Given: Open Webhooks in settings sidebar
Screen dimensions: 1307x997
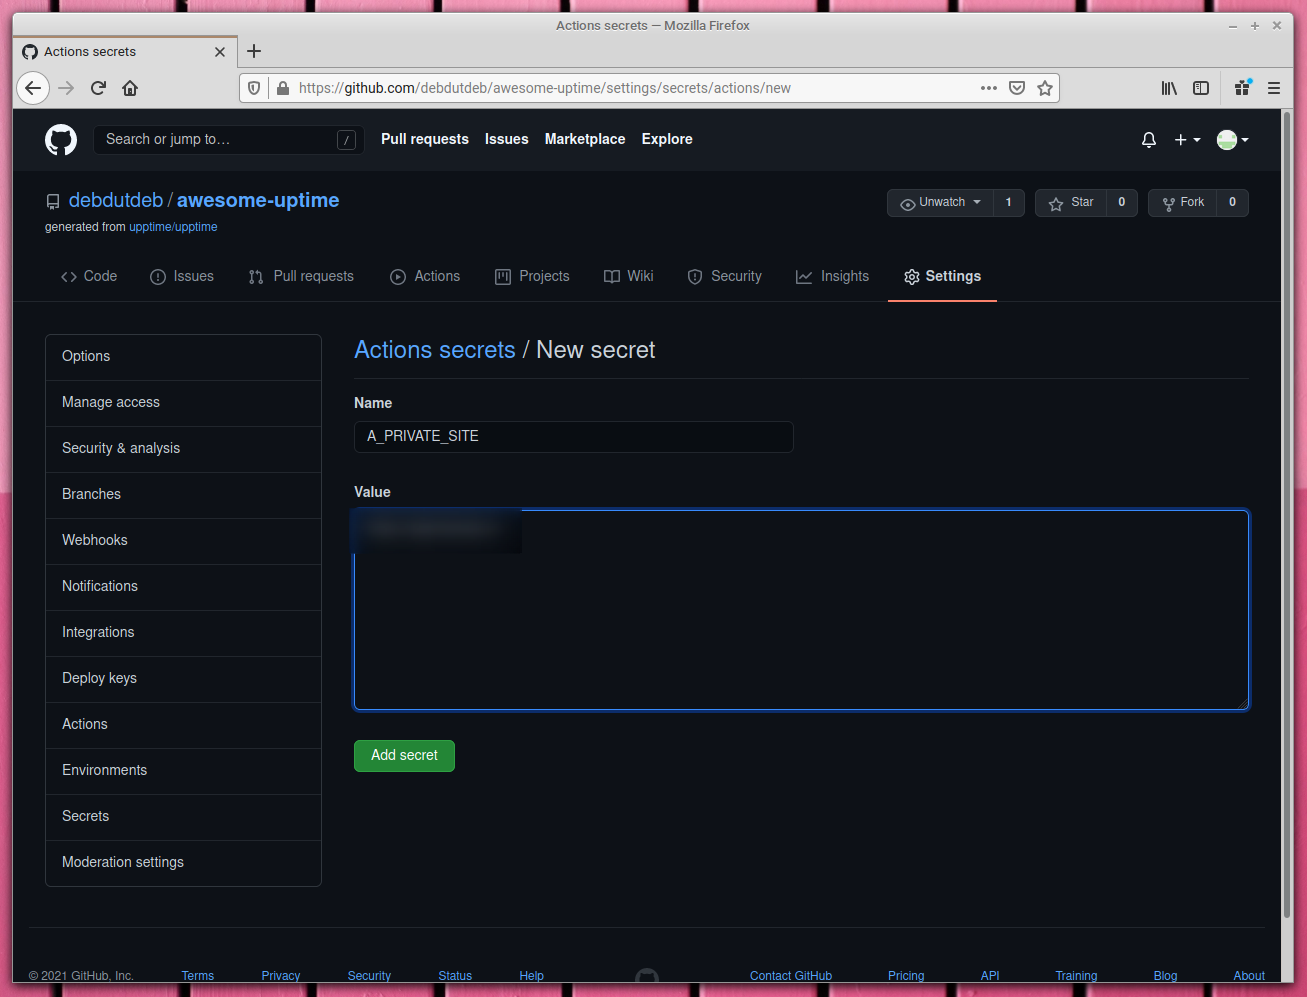Looking at the screenshot, I should (x=183, y=541).
